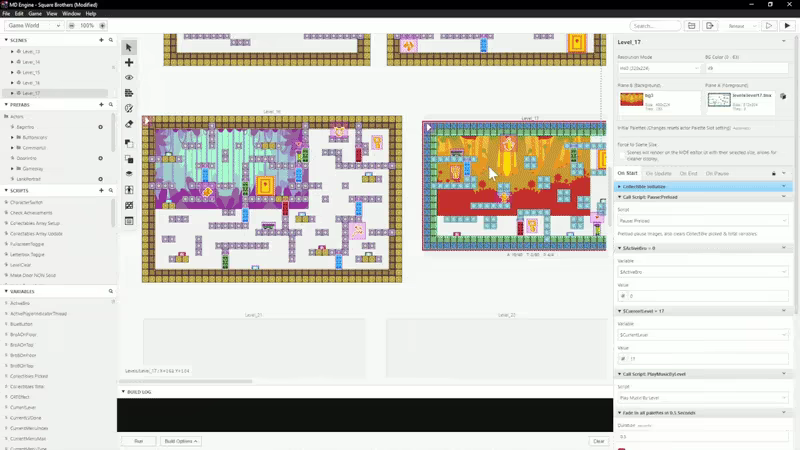Toggle the lock icon on the script tabs row
800x450 pixels.
(773, 173)
